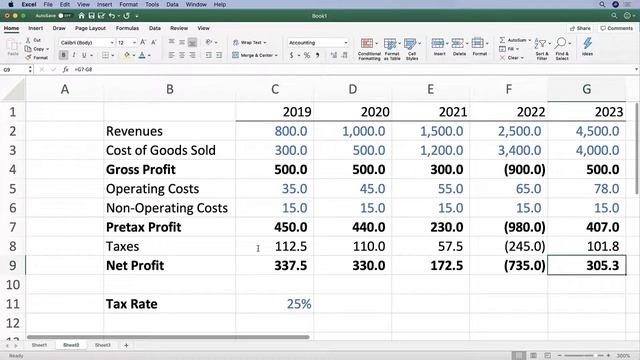
Task: Add a new sheet with plus button
Action: tap(126, 345)
